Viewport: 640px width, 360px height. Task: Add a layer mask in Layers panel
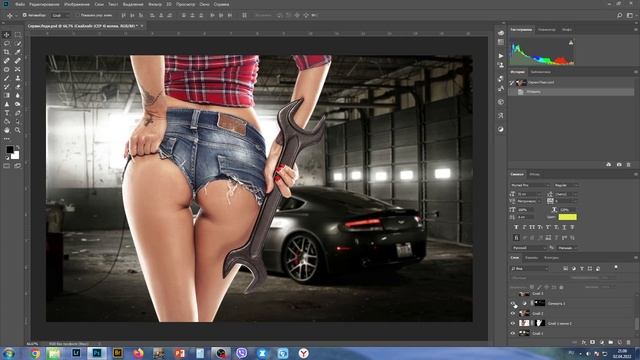pyautogui.click(x=593, y=342)
